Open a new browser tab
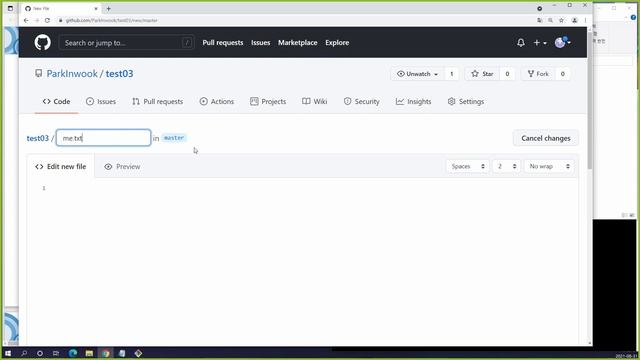The height and width of the screenshot is (360, 640). click(x=109, y=9)
